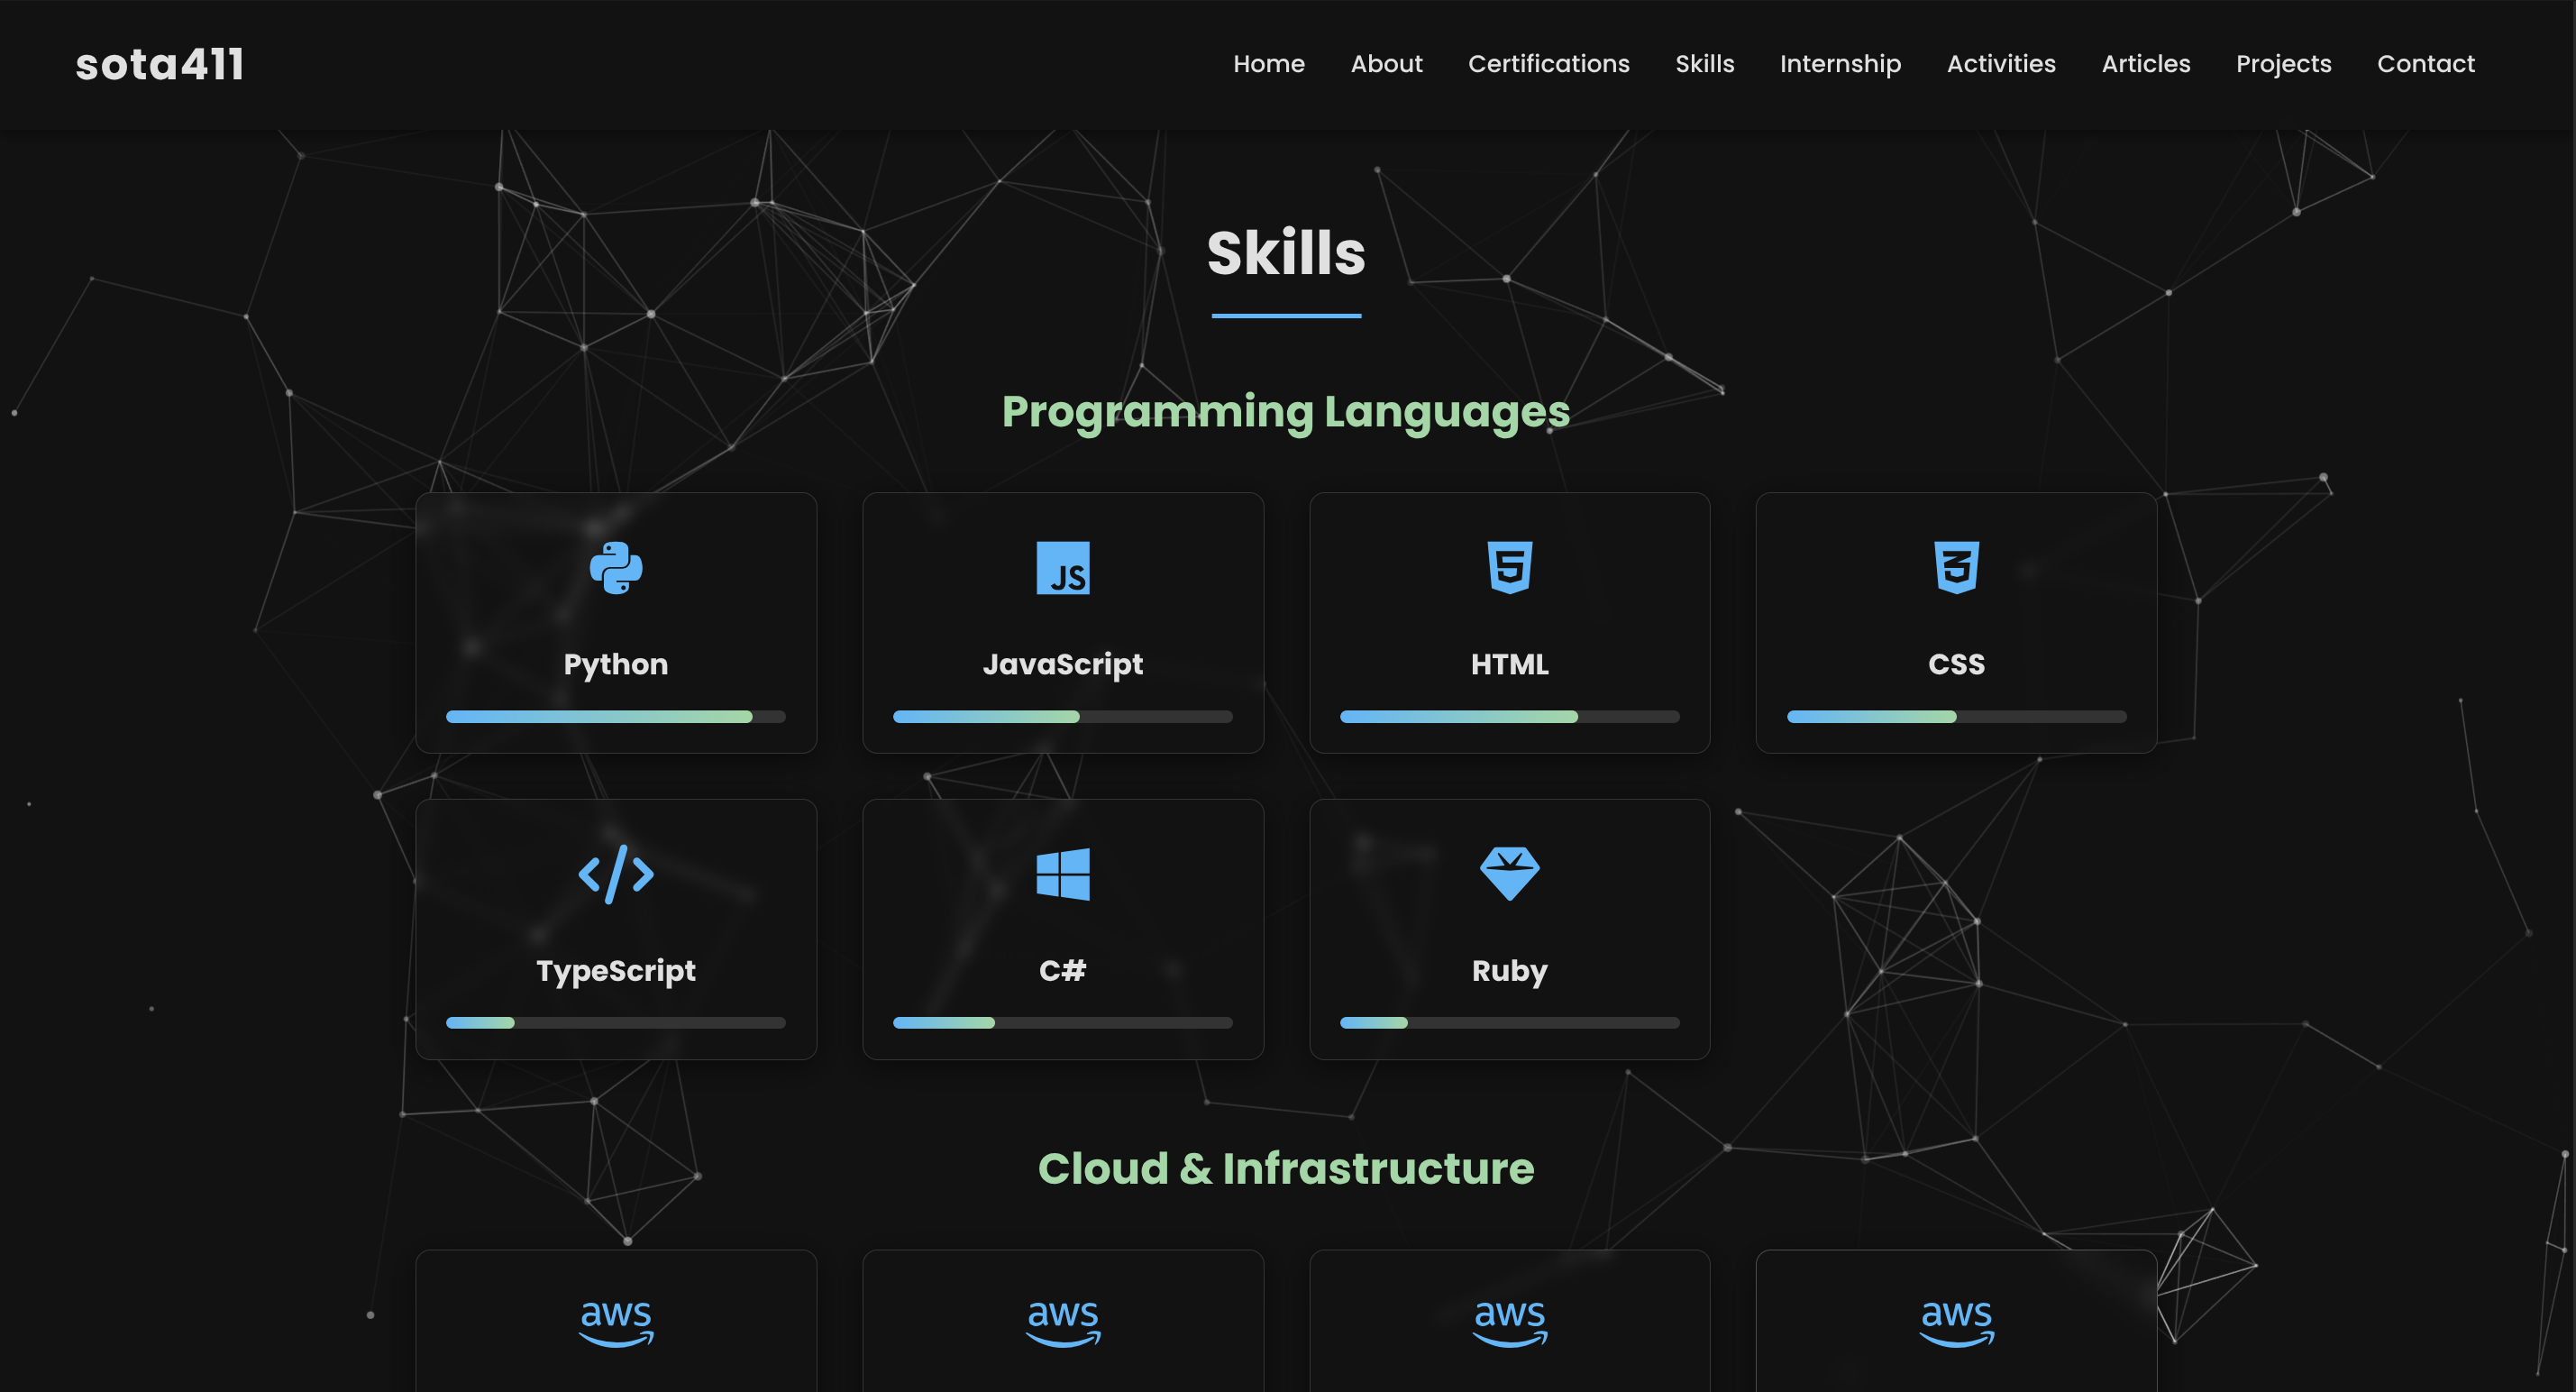The height and width of the screenshot is (1392, 2576).
Task: Click the JavaScript JS icon
Action: pyautogui.click(x=1062, y=568)
